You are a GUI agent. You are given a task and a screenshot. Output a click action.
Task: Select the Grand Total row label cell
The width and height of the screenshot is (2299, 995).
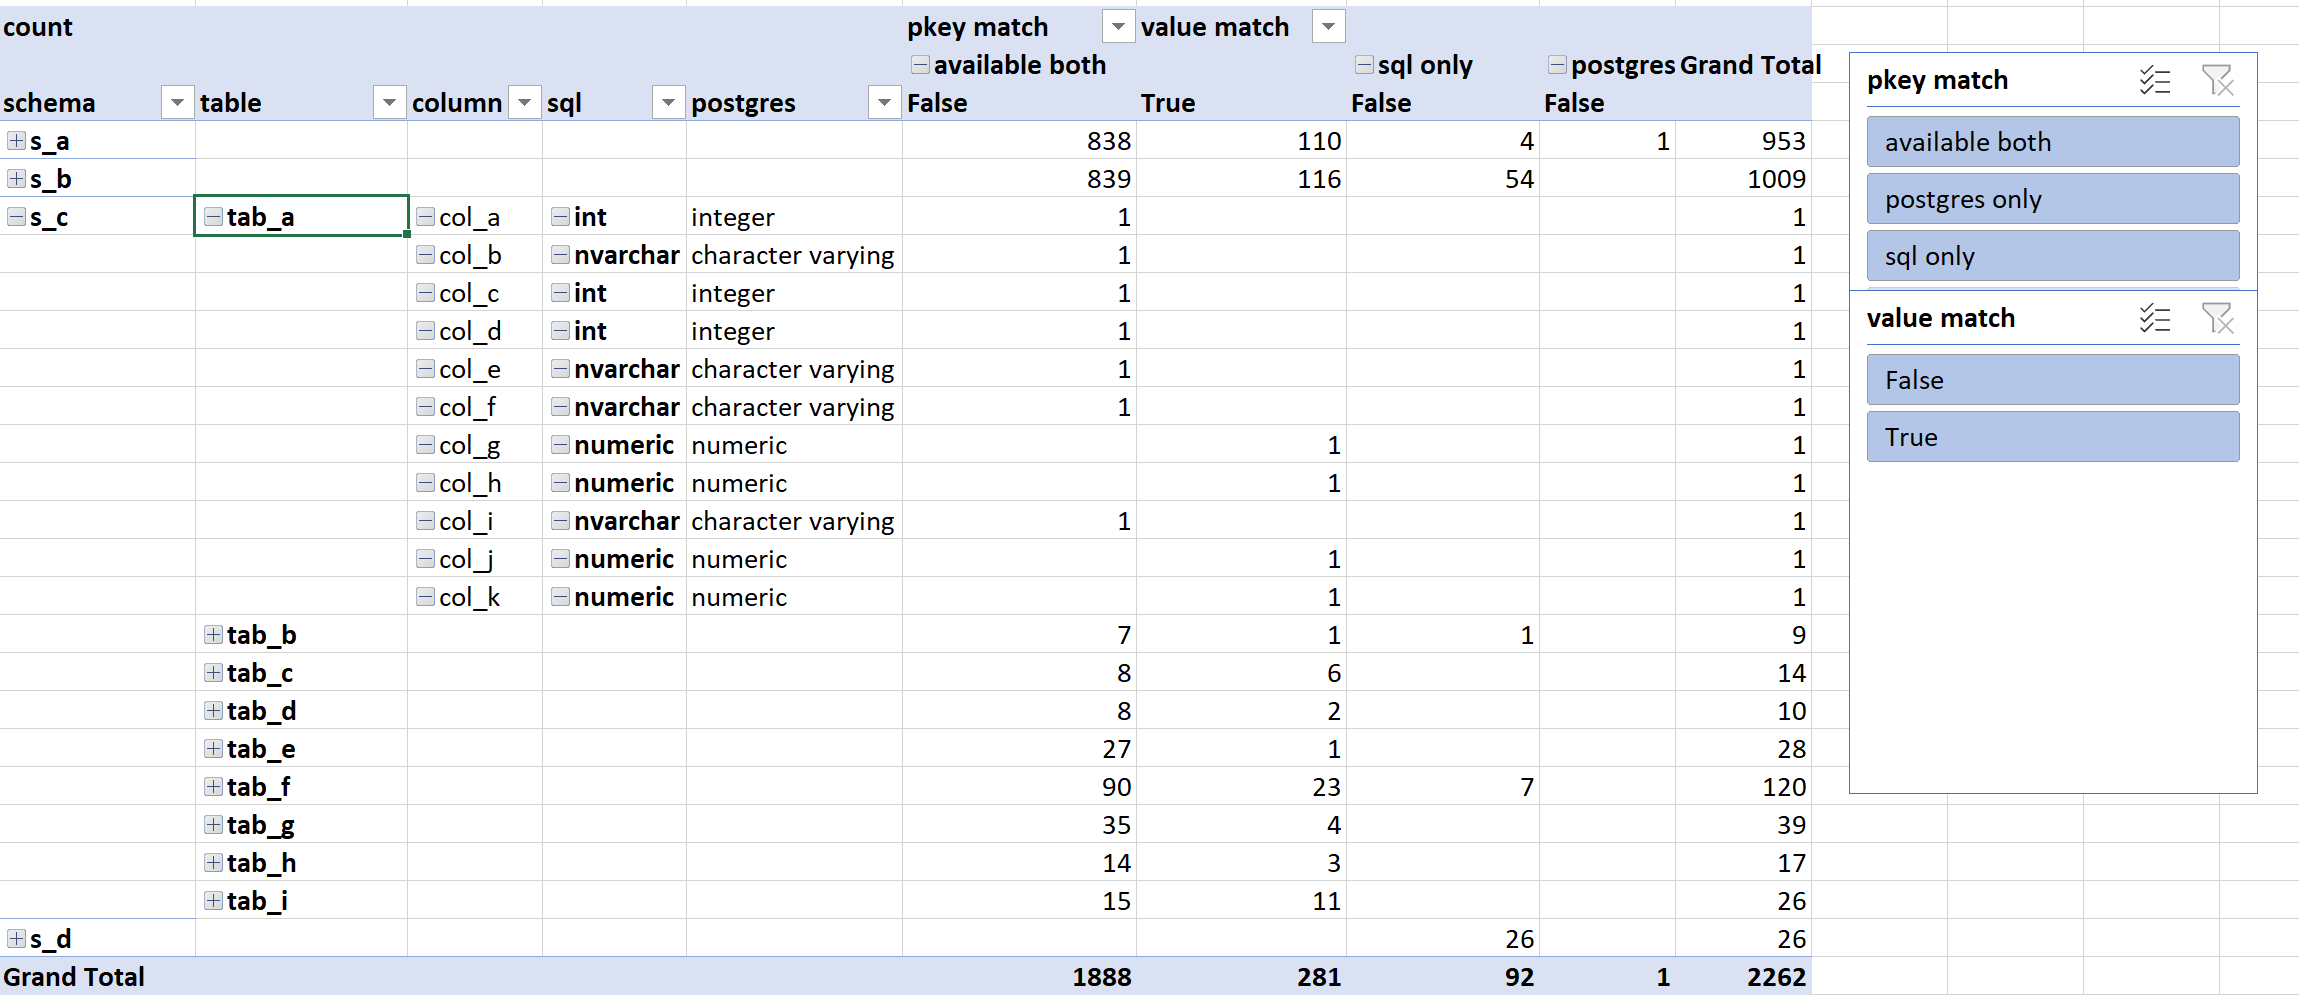pyautogui.click(x=74, y=976)
